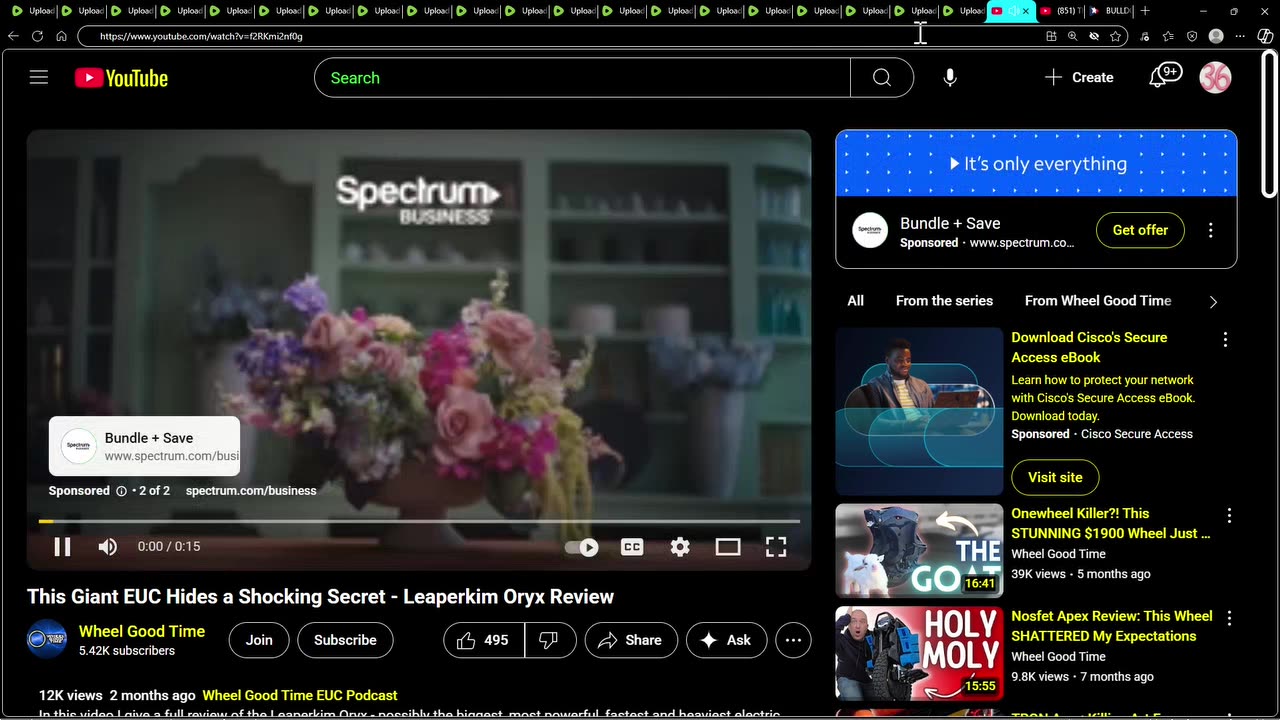The height and width of the screenshot is (720, 1280).
Task: Reload the current page
Action: (x=37, y=36)
